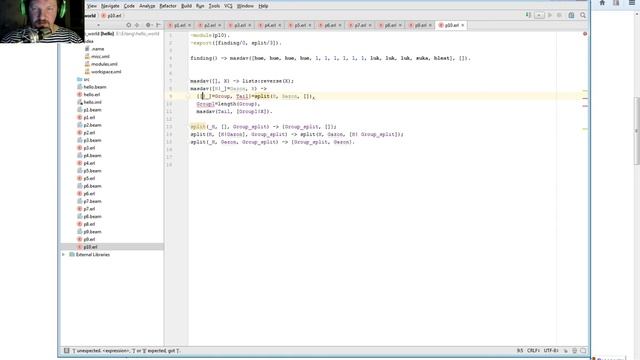This screenshot has width=640, height=360.
Task: Select hello.erl in project tree
Action: coord(91,95)
